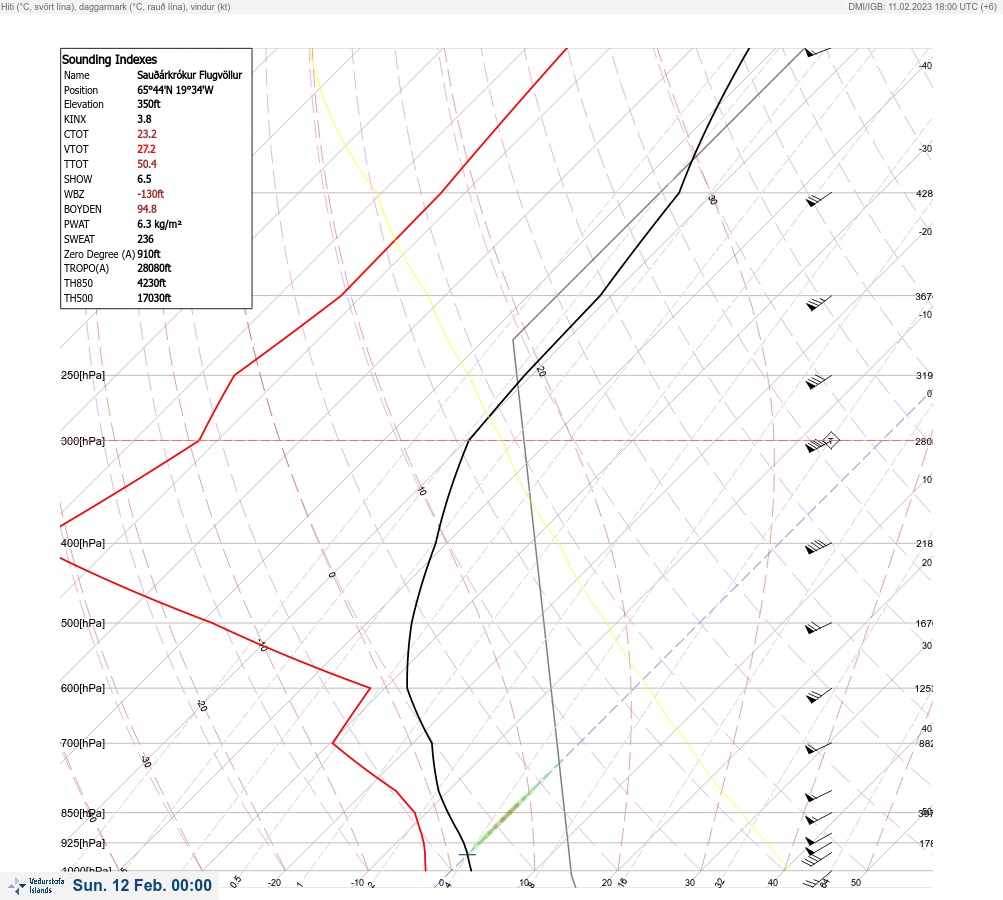This screenshot has width=1003, height=900.
Task: Click the TH500 value 17030ft
Action: coord(154,298)
